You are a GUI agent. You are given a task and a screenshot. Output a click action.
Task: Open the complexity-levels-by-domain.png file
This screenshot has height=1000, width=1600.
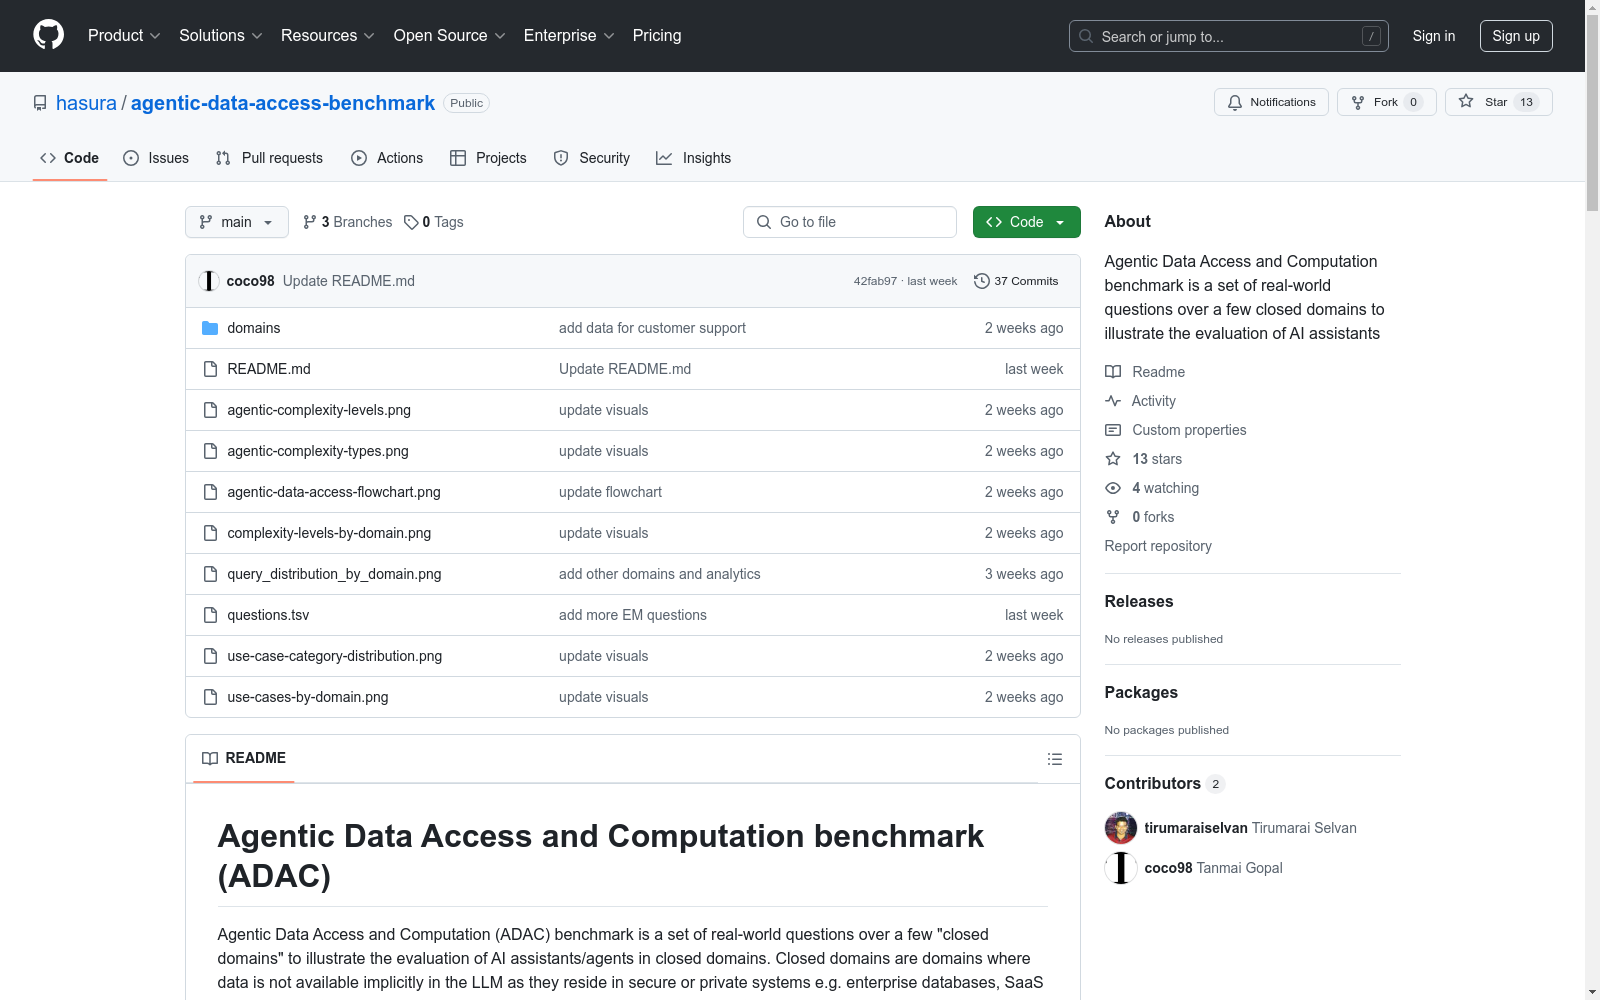click(329, 533)
